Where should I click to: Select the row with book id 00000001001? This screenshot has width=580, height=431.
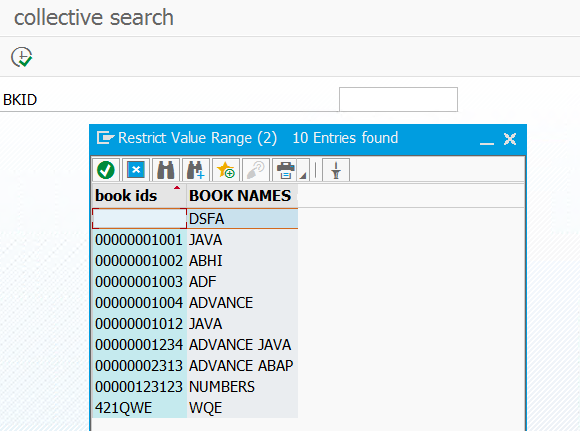click(x=195, y=240)
